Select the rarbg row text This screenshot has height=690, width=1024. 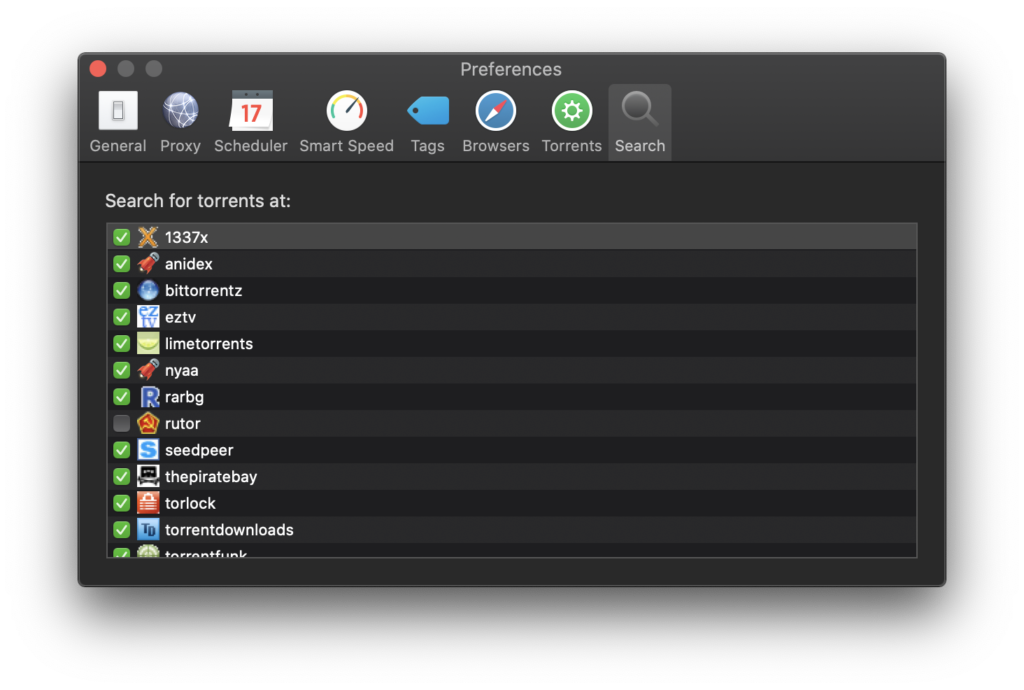pyautogui.click(x=184, y=397)
